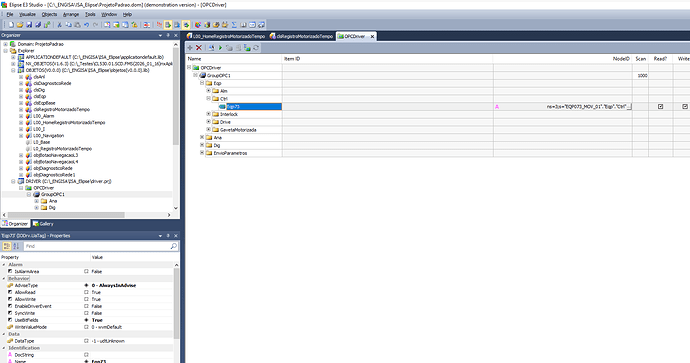690x363 pixels.
Task: Switch to L00_HomeRegistroMotorizadoTempo tab
Action: (226, 37)
